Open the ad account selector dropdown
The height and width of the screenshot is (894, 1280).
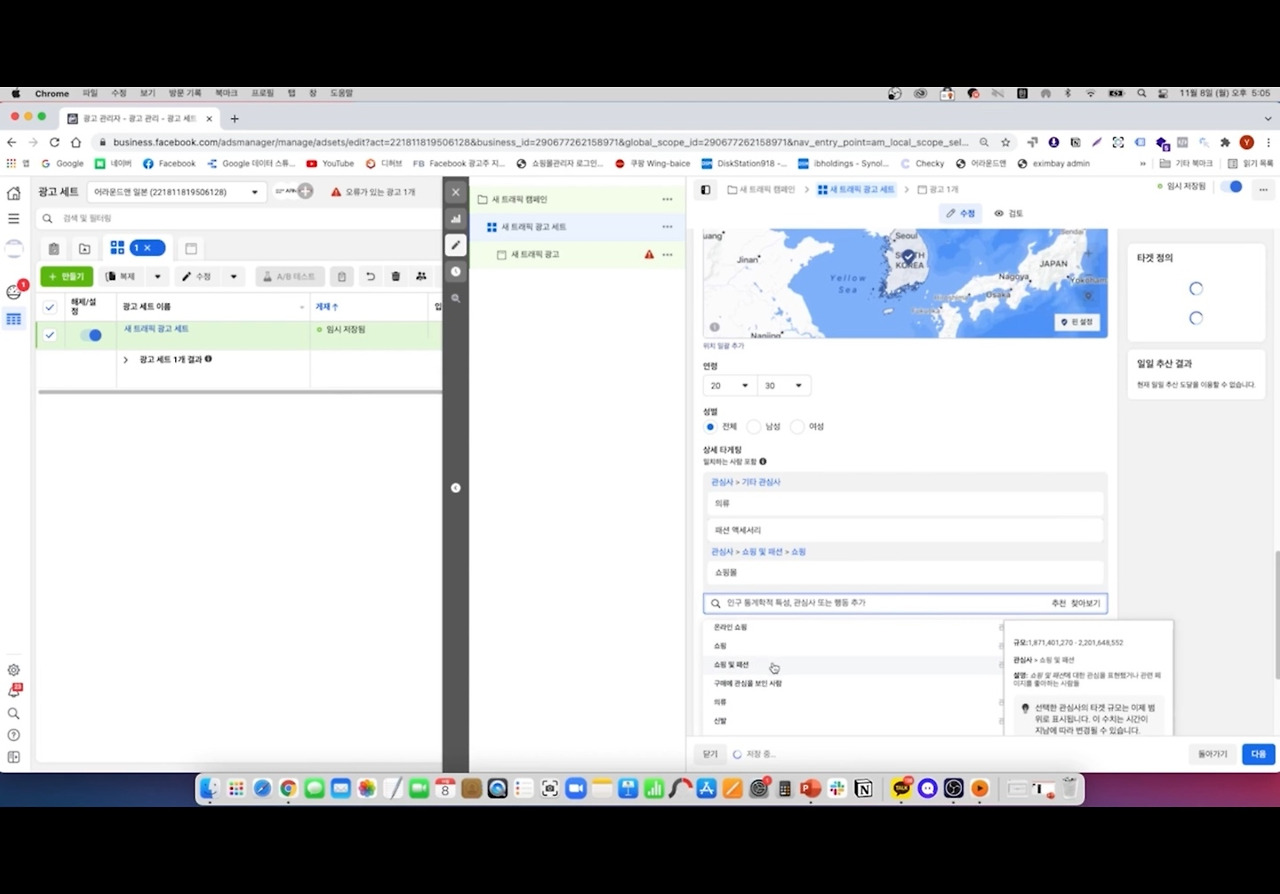[176, 191]
